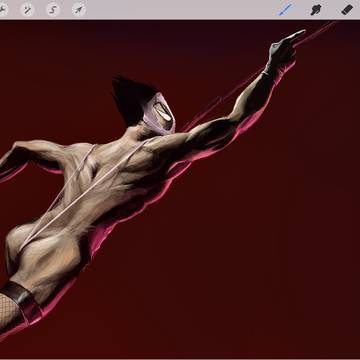This screenshot has width=360, height=360.
Task: Activate the Selection S-shaped tool
Action: tap(53, 9)
